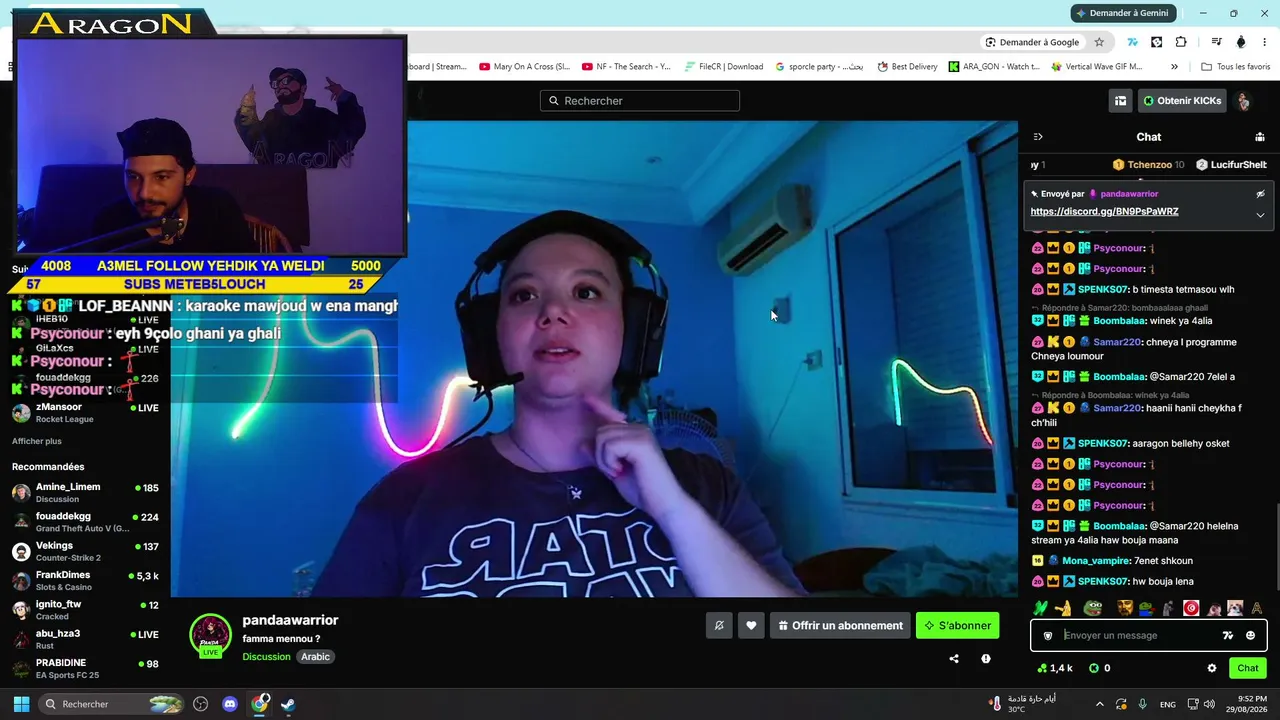Open the 7TV browser extension icon
1280x720 pixels.
[1132, 42]
